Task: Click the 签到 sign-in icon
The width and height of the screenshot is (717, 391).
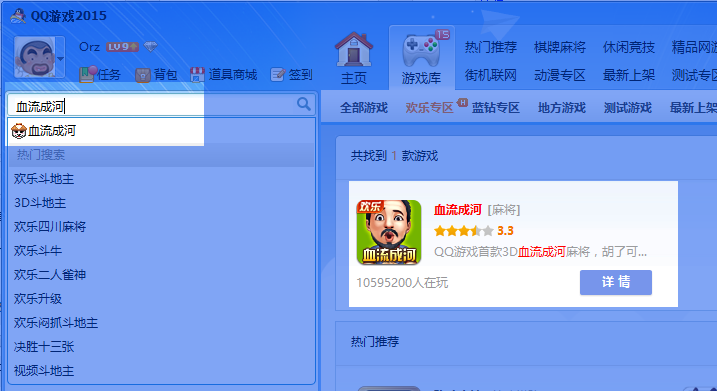Action: point(278,75)
